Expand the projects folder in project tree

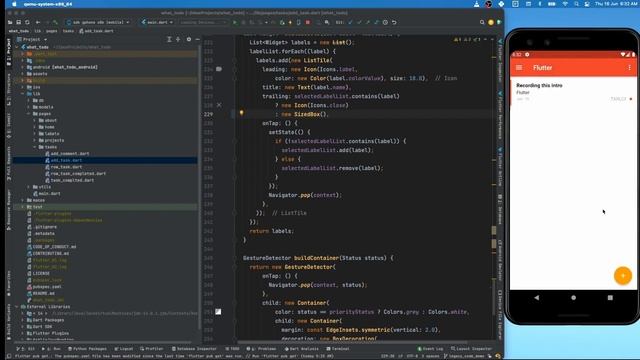coord(35,140)
